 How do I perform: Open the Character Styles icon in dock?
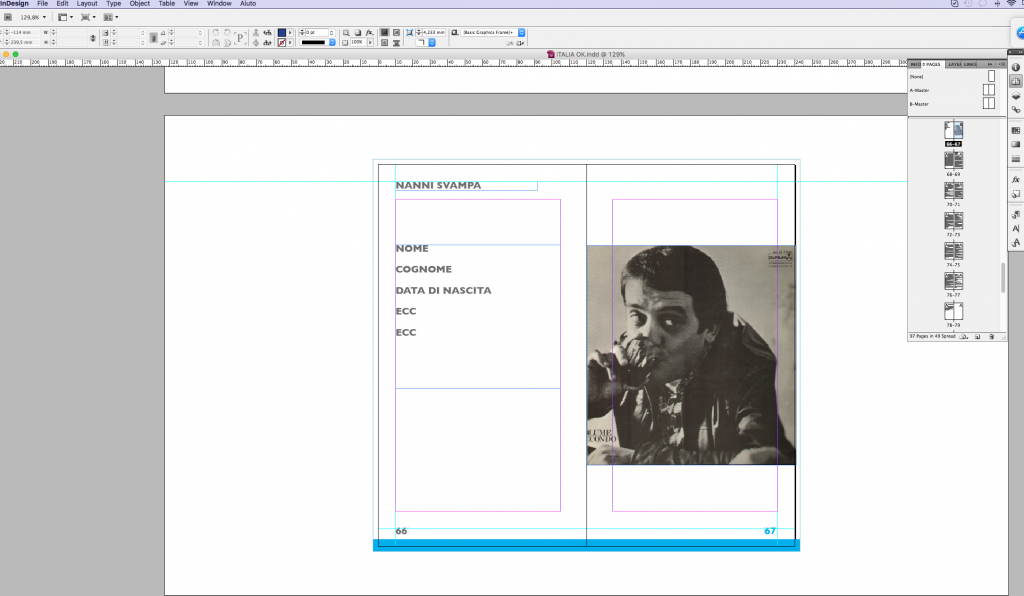[1016, 243]
